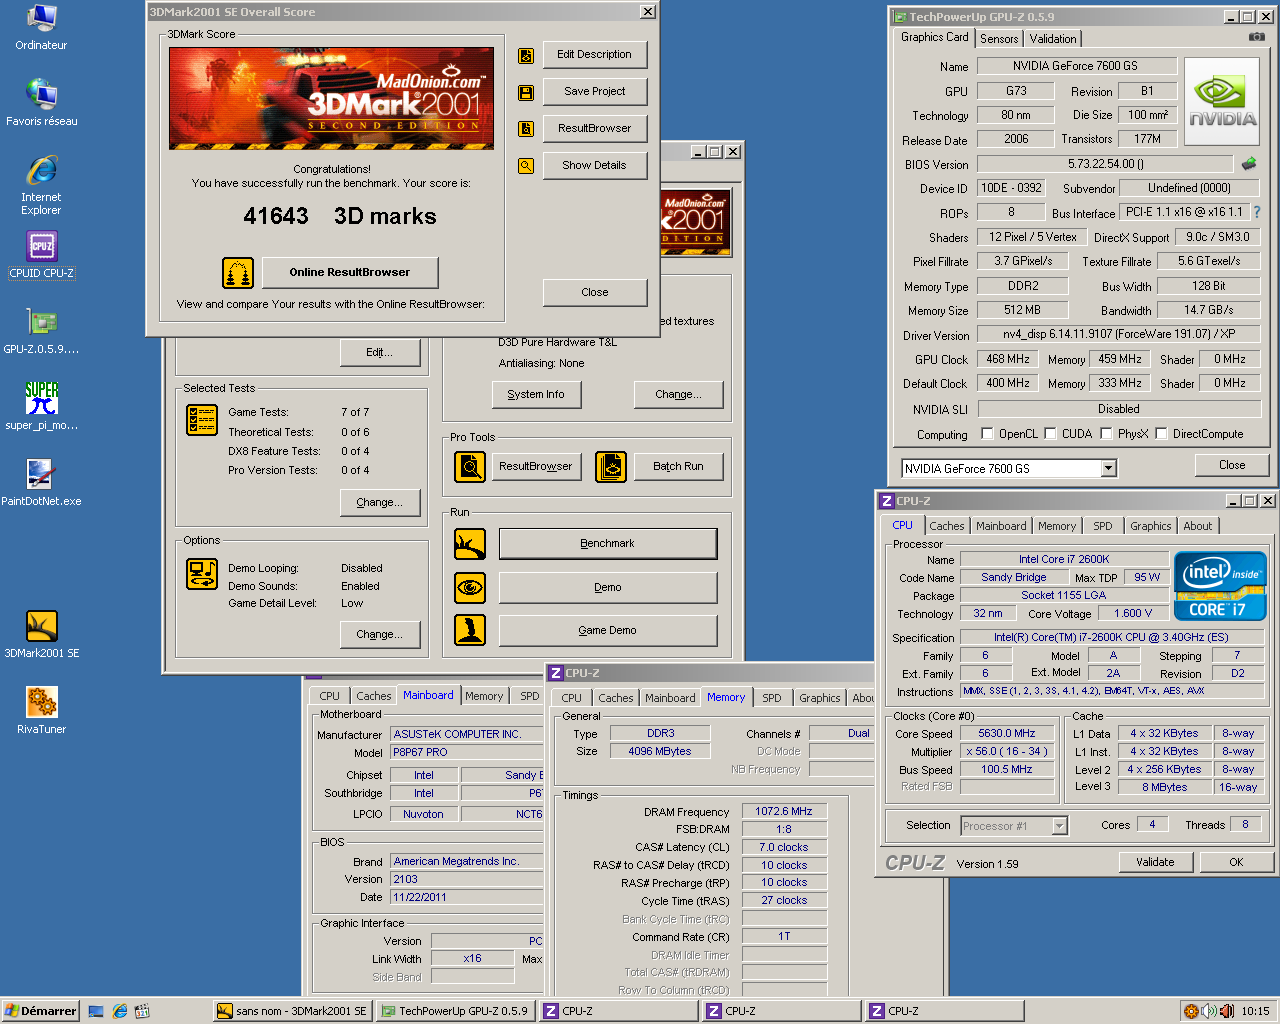Click the Game Demo button

[608, 630]
